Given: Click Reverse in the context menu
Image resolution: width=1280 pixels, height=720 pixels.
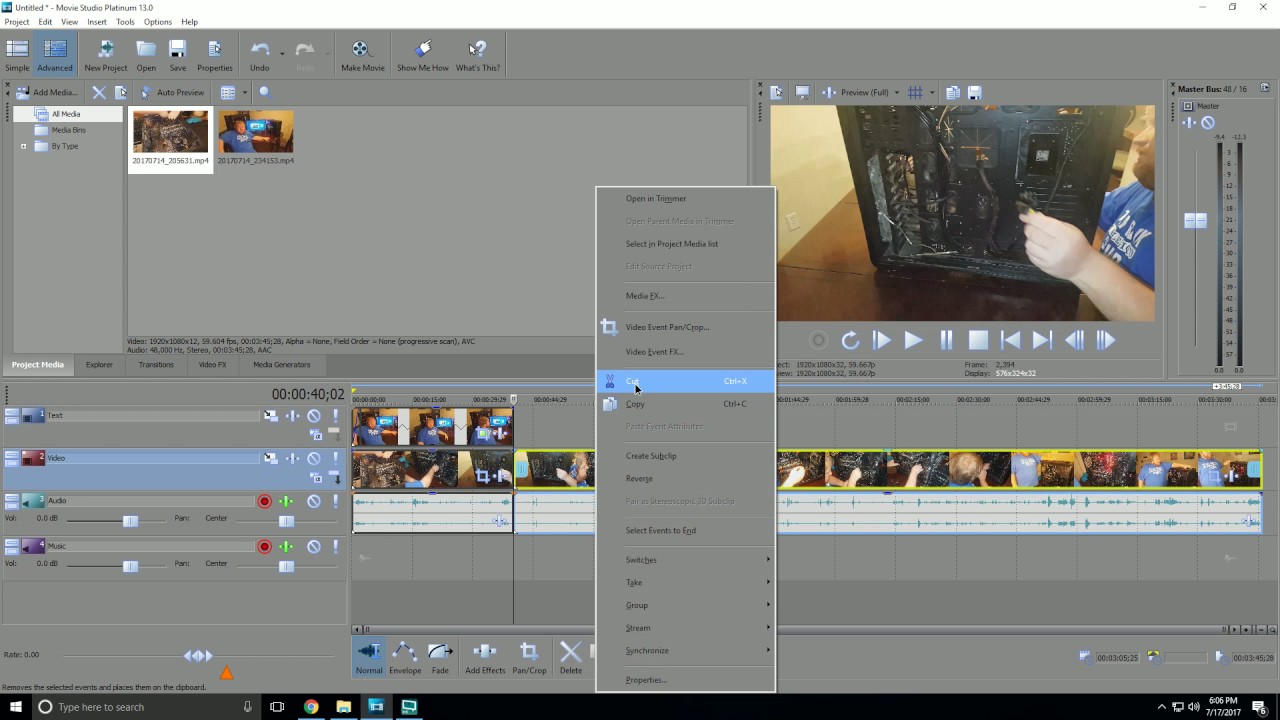Looking at the screenshot, I should pos(685,478).
